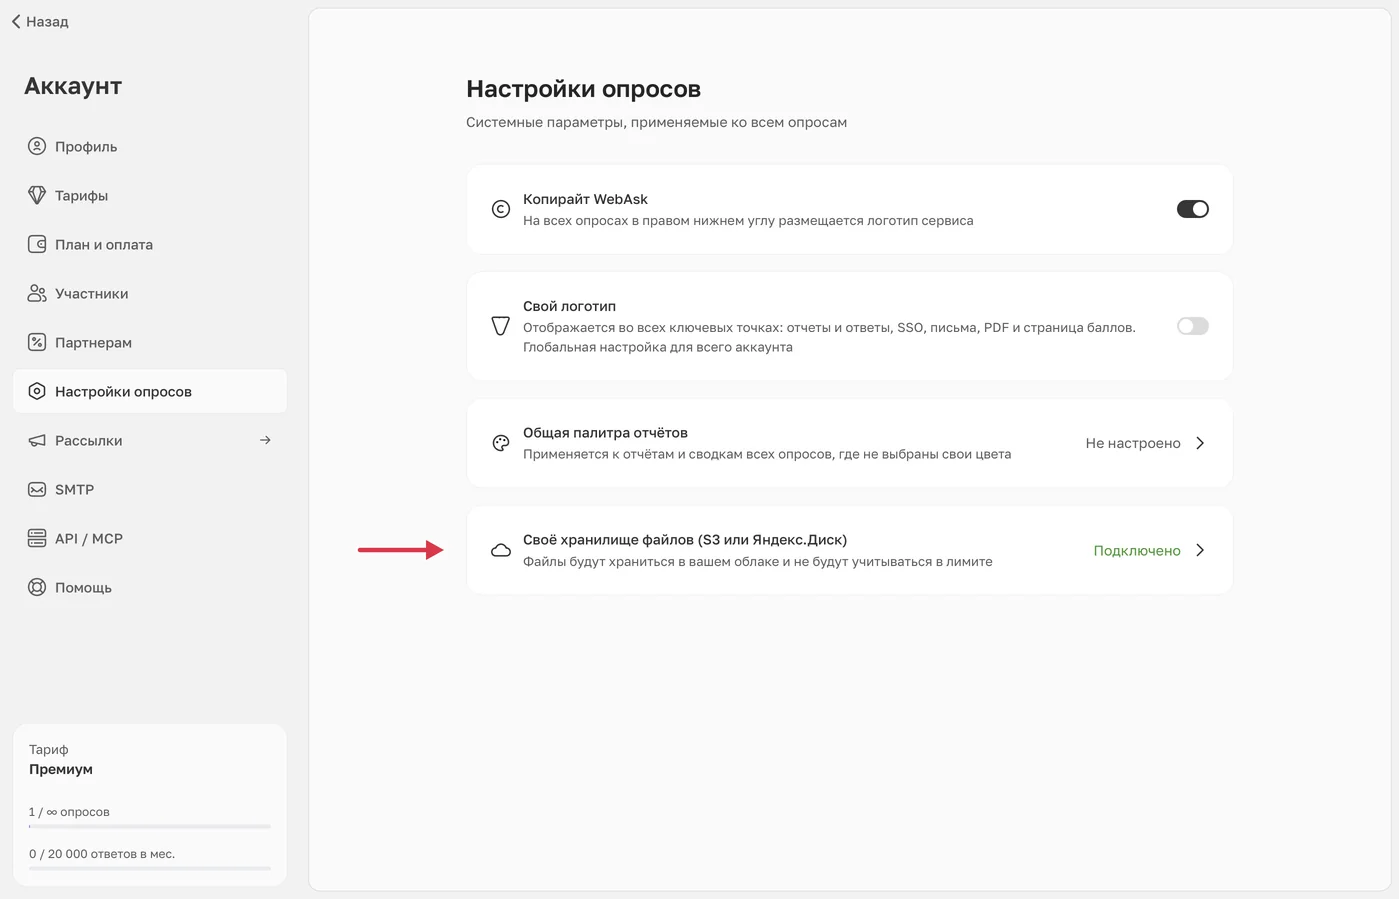
Task: Click the Помощь lifebuoy icon
Action: coord(37,587)
